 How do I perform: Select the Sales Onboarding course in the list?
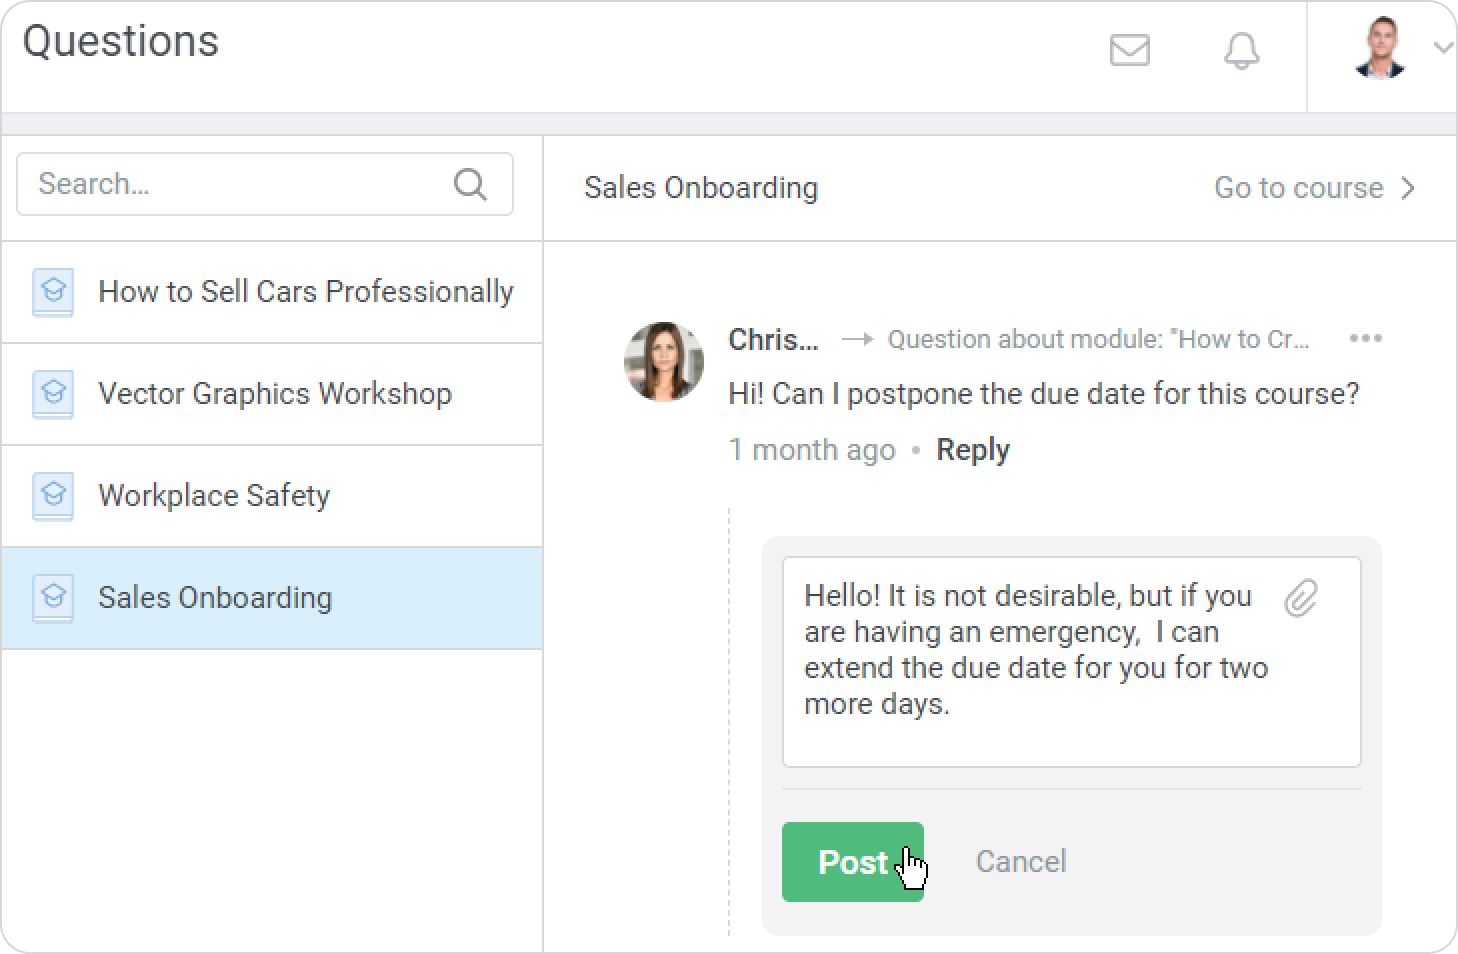[272, 598]
